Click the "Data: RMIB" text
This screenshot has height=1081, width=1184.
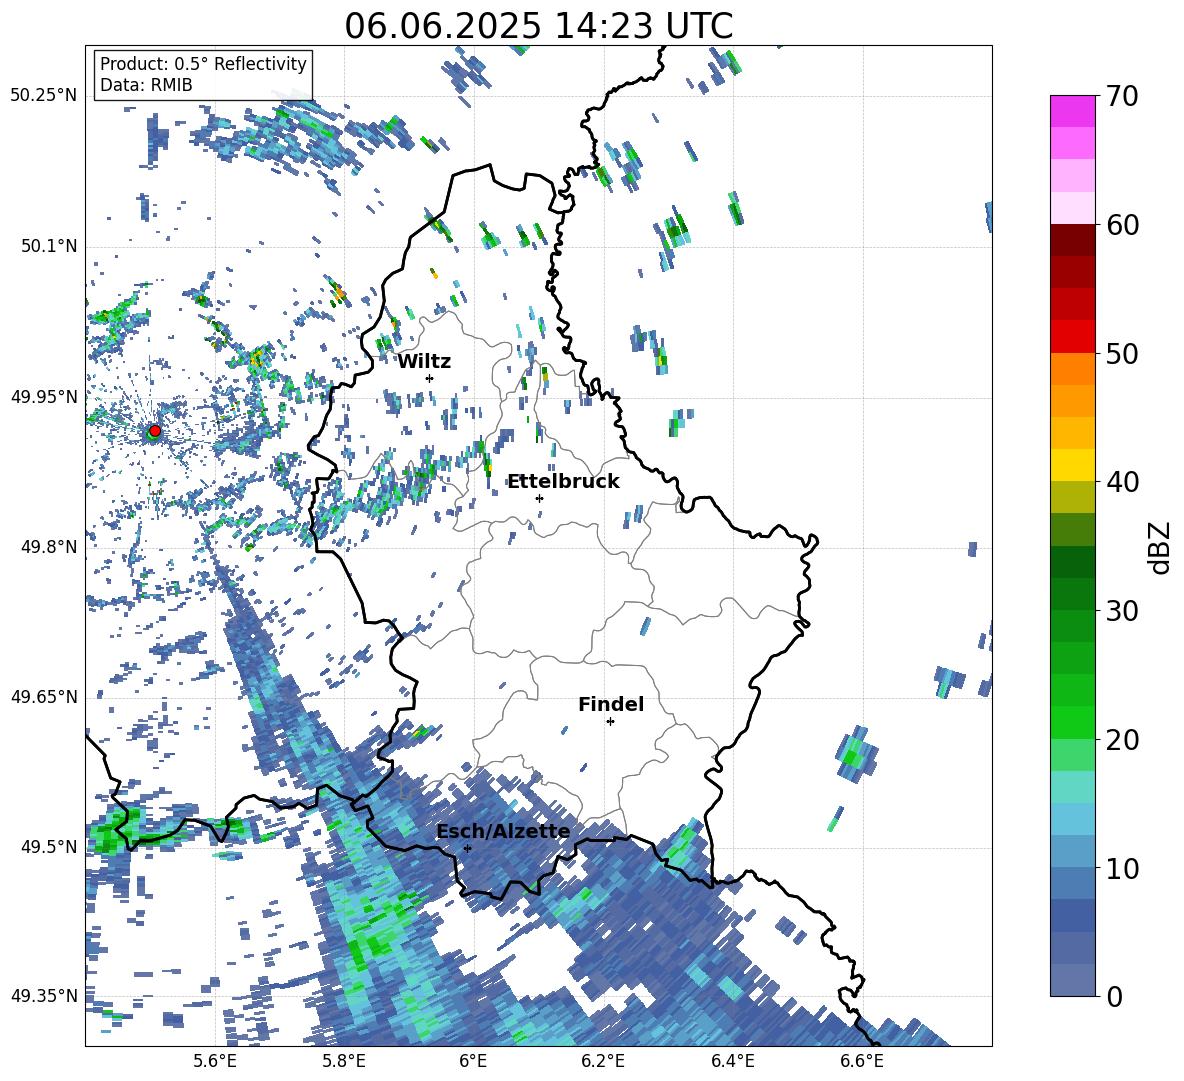(x=146, y=85)
